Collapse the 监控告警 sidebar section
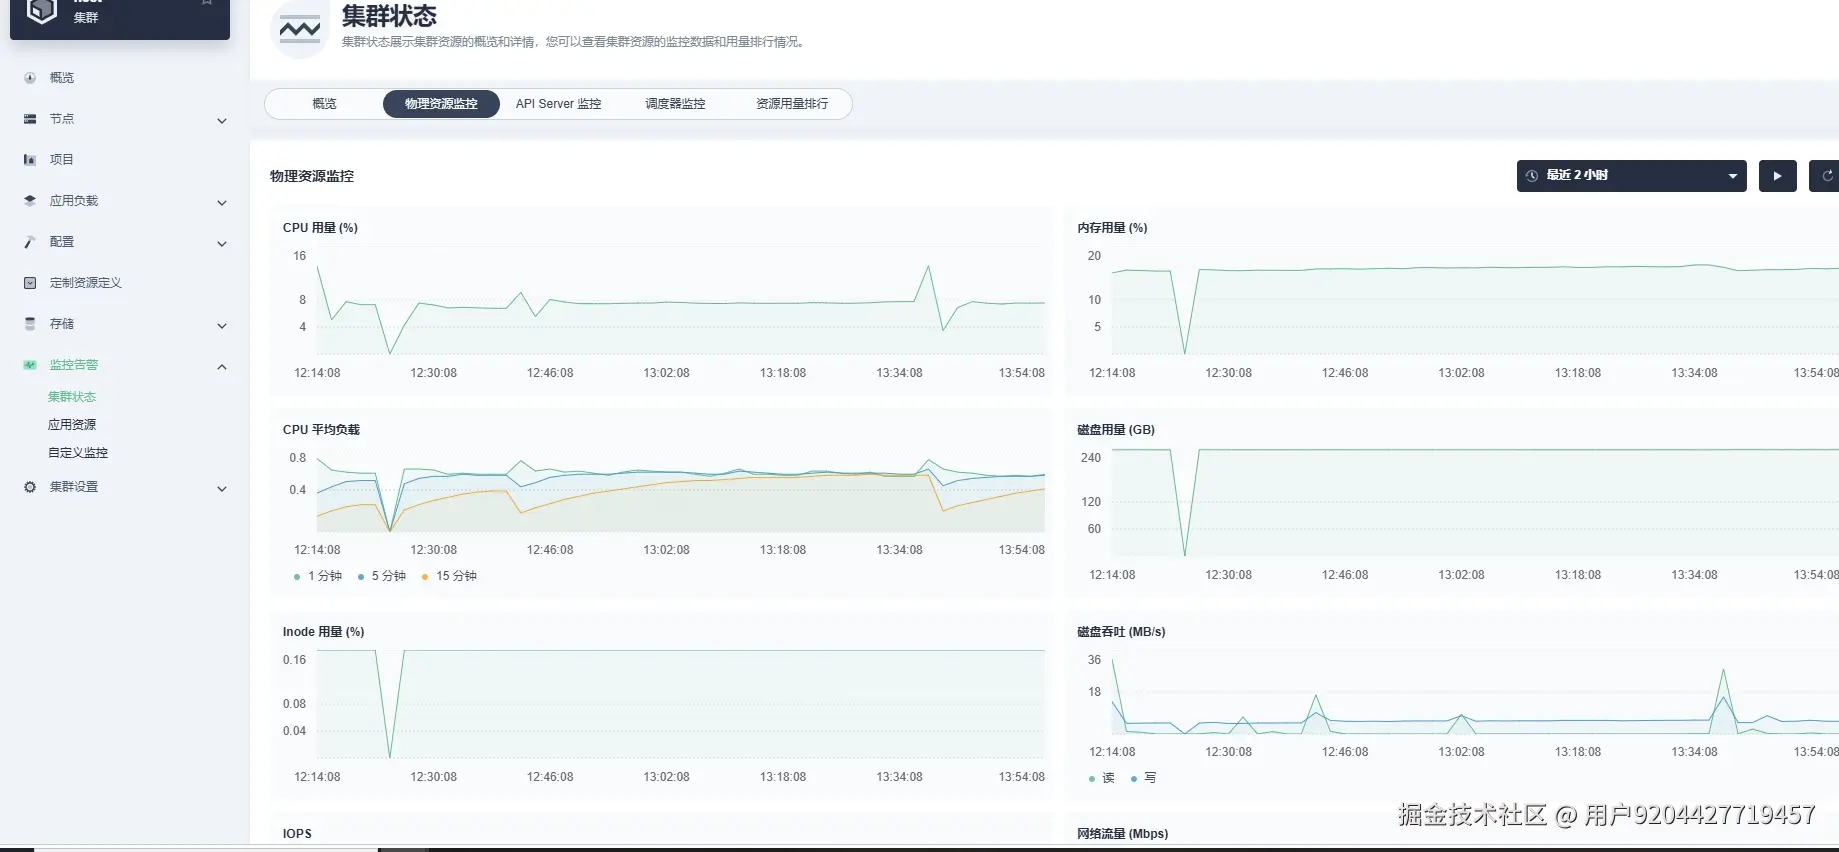 point(222,367)
